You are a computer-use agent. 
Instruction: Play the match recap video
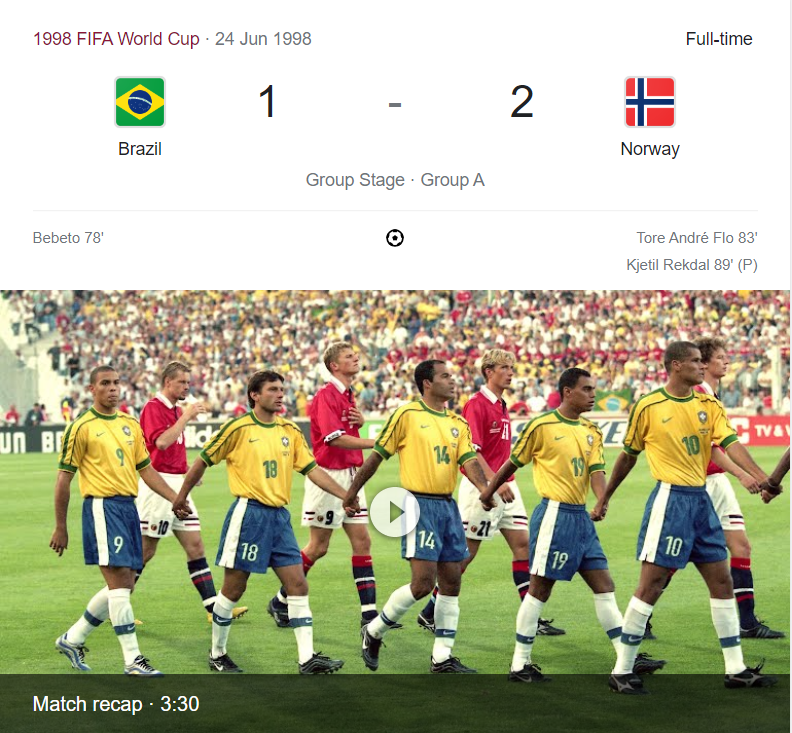tap(394, 512)
